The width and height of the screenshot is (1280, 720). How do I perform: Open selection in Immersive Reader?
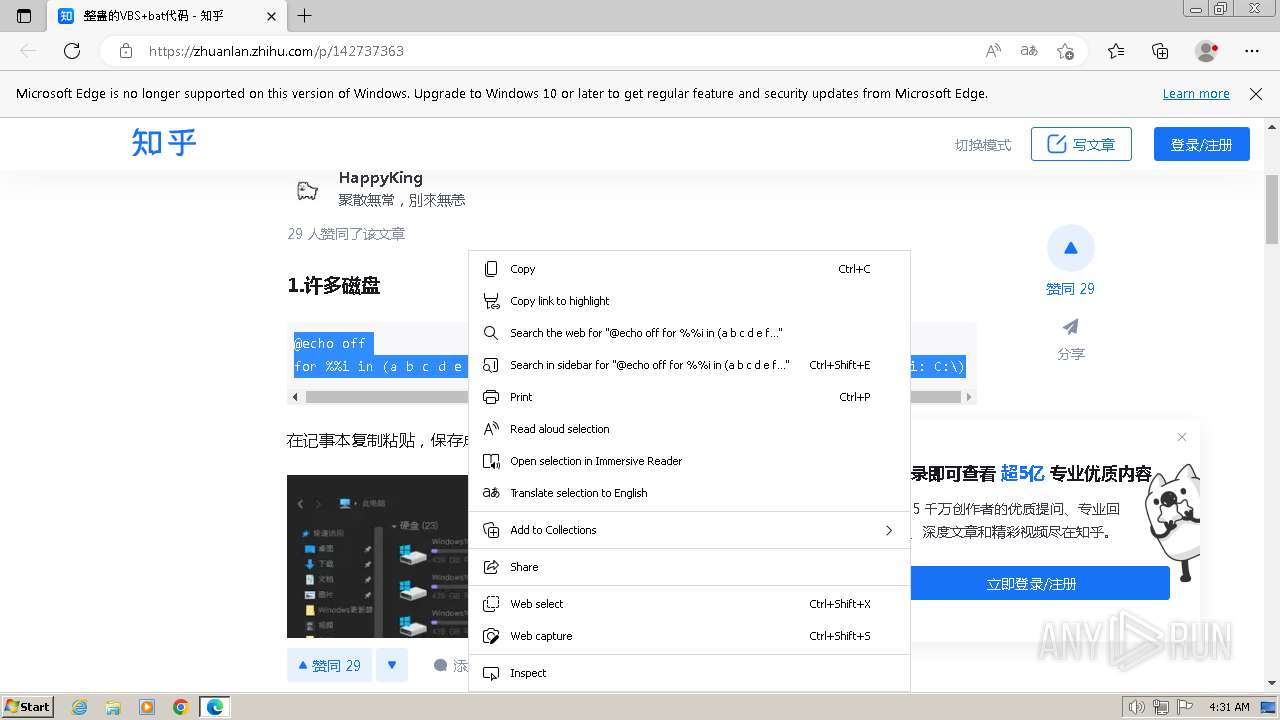[x=689, y=461]
